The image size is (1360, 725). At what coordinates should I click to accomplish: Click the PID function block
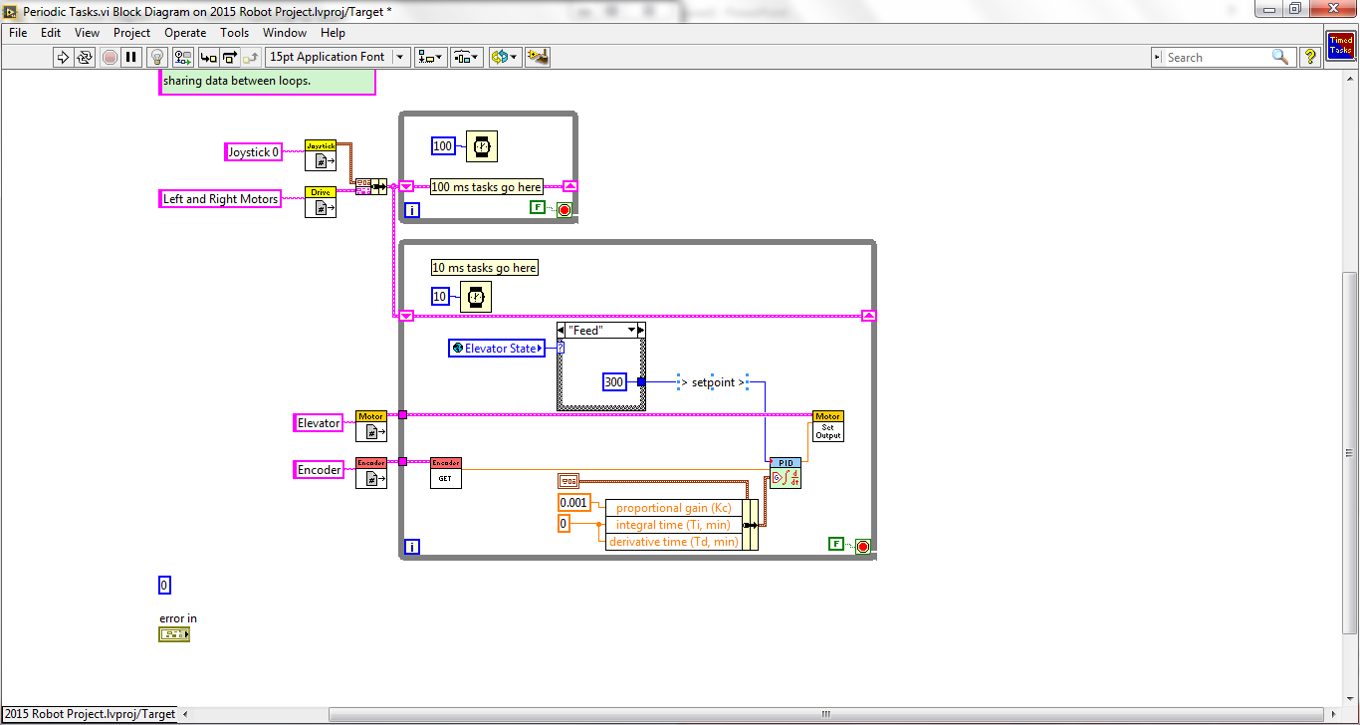[x=785, y=473]
